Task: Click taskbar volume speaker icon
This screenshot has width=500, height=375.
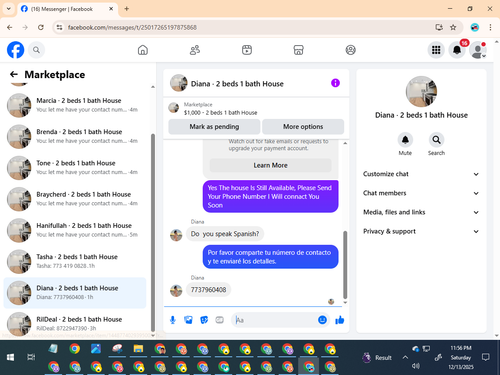Action: pos(415,366)
